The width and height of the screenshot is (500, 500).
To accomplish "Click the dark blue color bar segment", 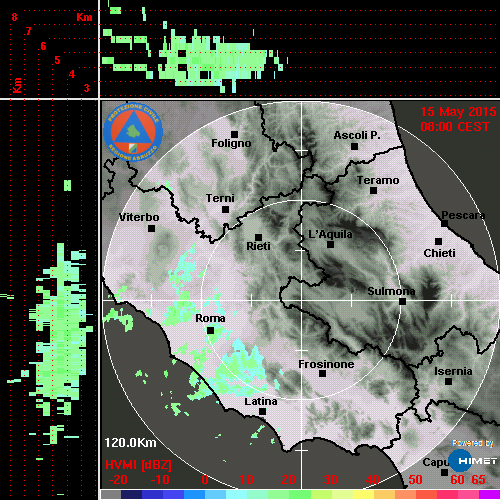I will click(x=131, y=494).
